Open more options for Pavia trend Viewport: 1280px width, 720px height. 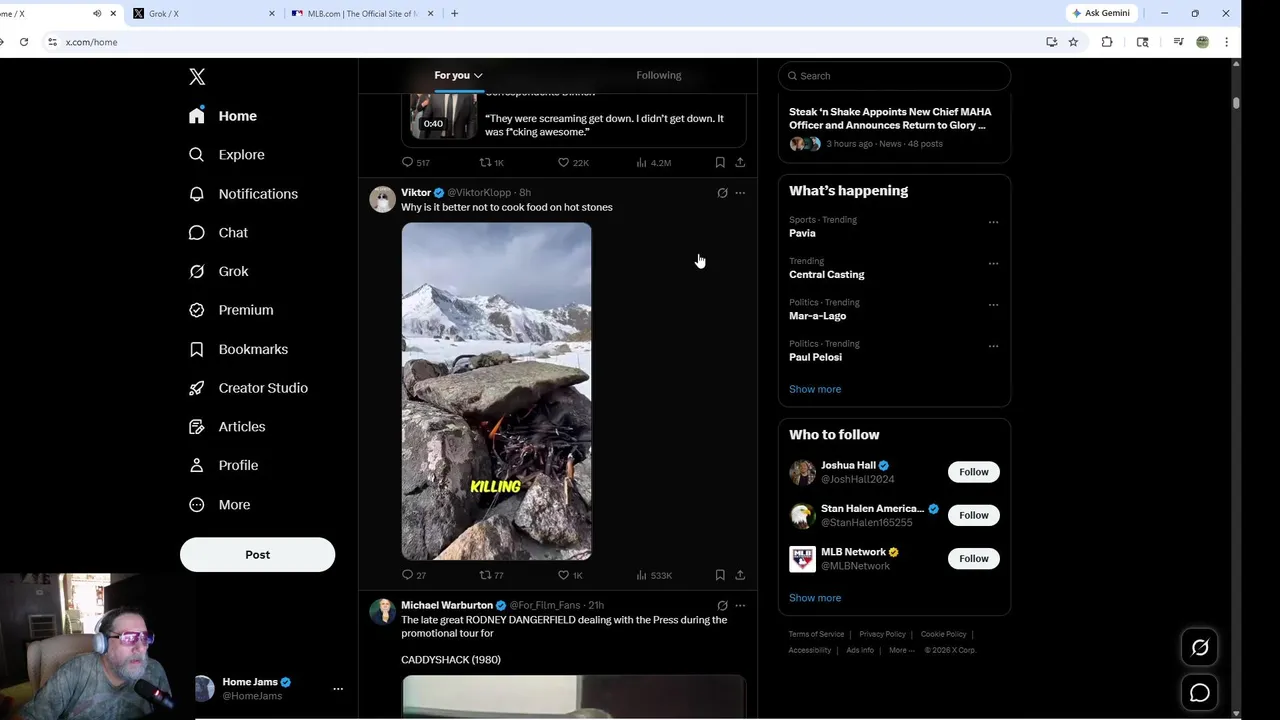click(993, 222)
